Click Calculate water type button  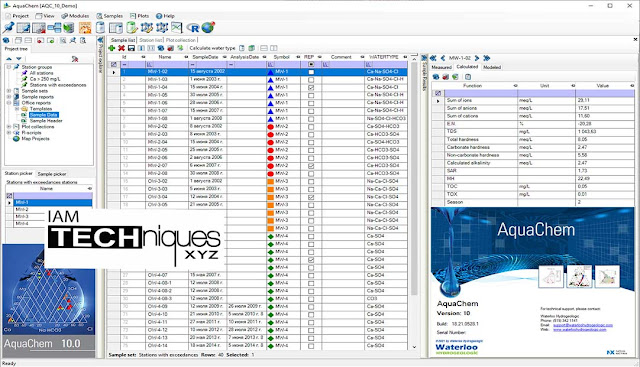[x=212, y=48]
